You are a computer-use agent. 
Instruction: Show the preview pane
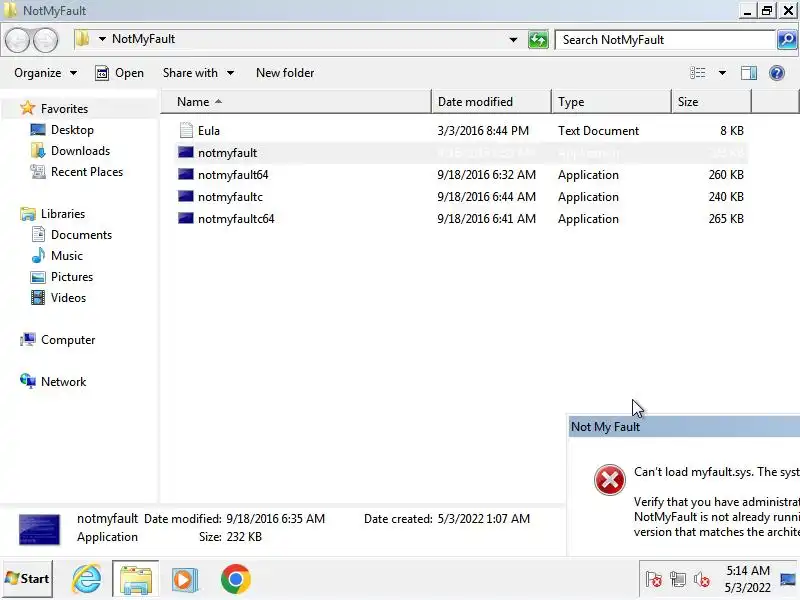(748, 73)
